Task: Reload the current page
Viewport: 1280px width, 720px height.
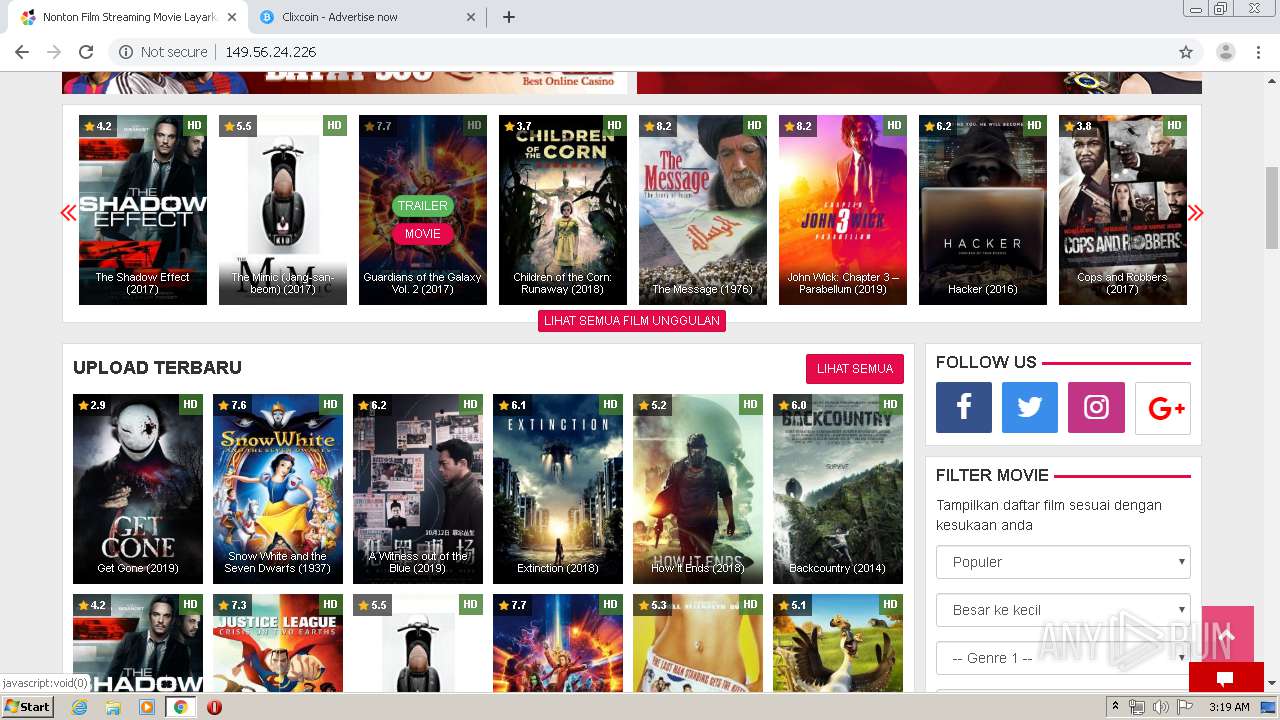Action: click(86, 52)
